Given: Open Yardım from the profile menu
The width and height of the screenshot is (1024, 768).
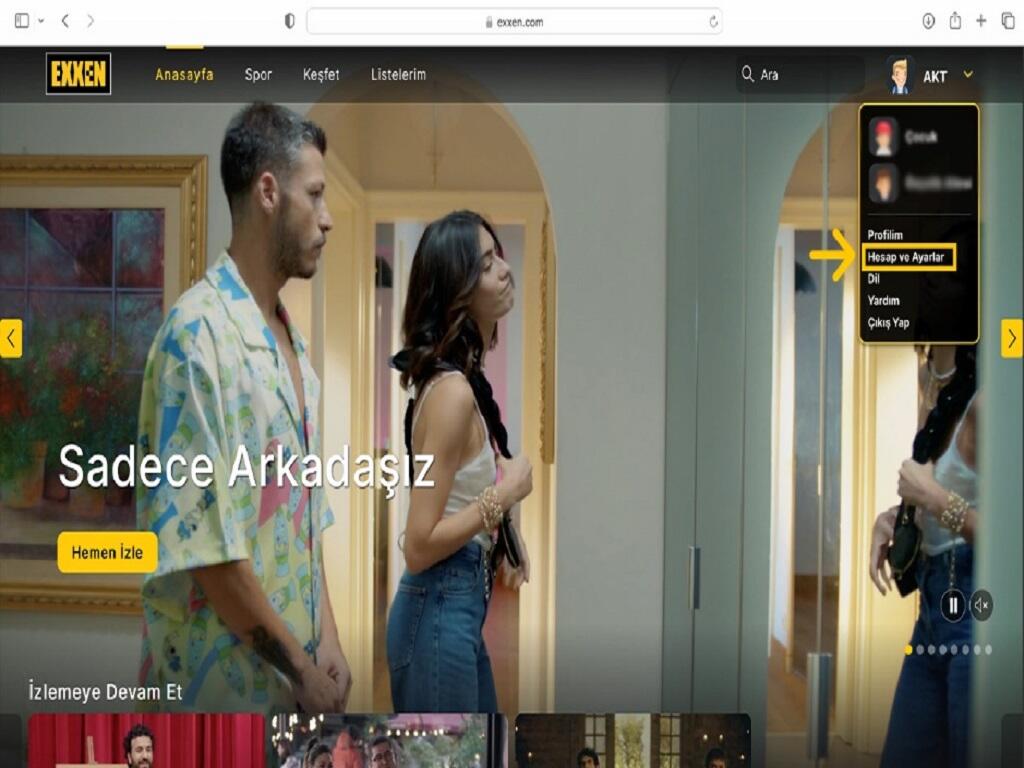Looking at the screenshot, I should click(x=883, y=300).
